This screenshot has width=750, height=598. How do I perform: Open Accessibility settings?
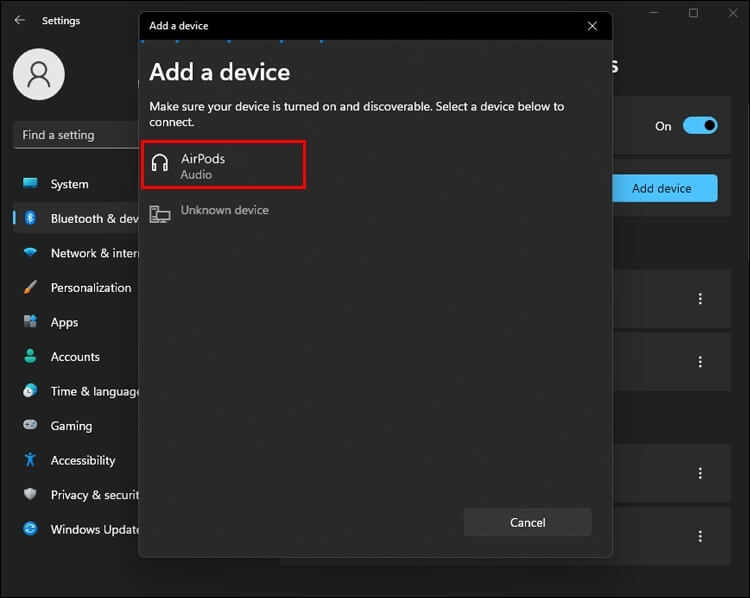(x=77, y=460)
